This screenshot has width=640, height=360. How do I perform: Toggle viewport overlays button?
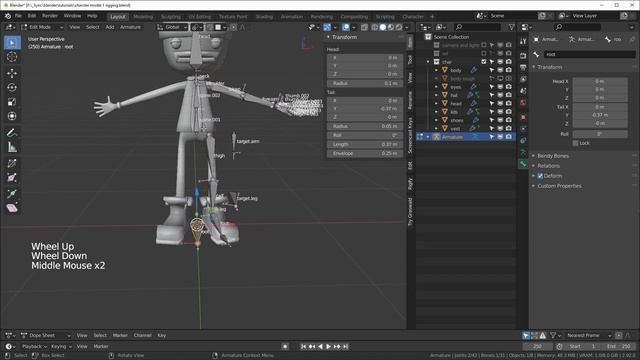pyautogui.click(x=346, y=27)
